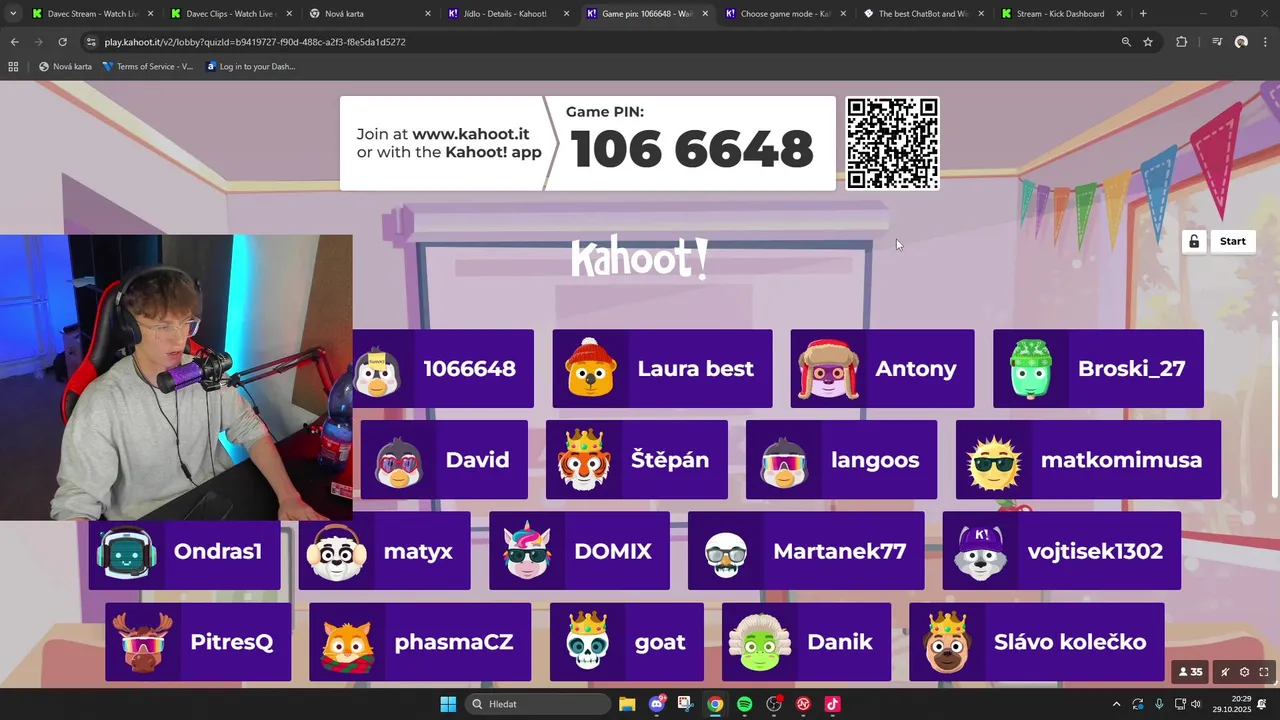Image resolution: width=1280 pixels, height=720 pixels.
Task: Bookmark this page with star icon
Action: click(x=1148, y=42)
